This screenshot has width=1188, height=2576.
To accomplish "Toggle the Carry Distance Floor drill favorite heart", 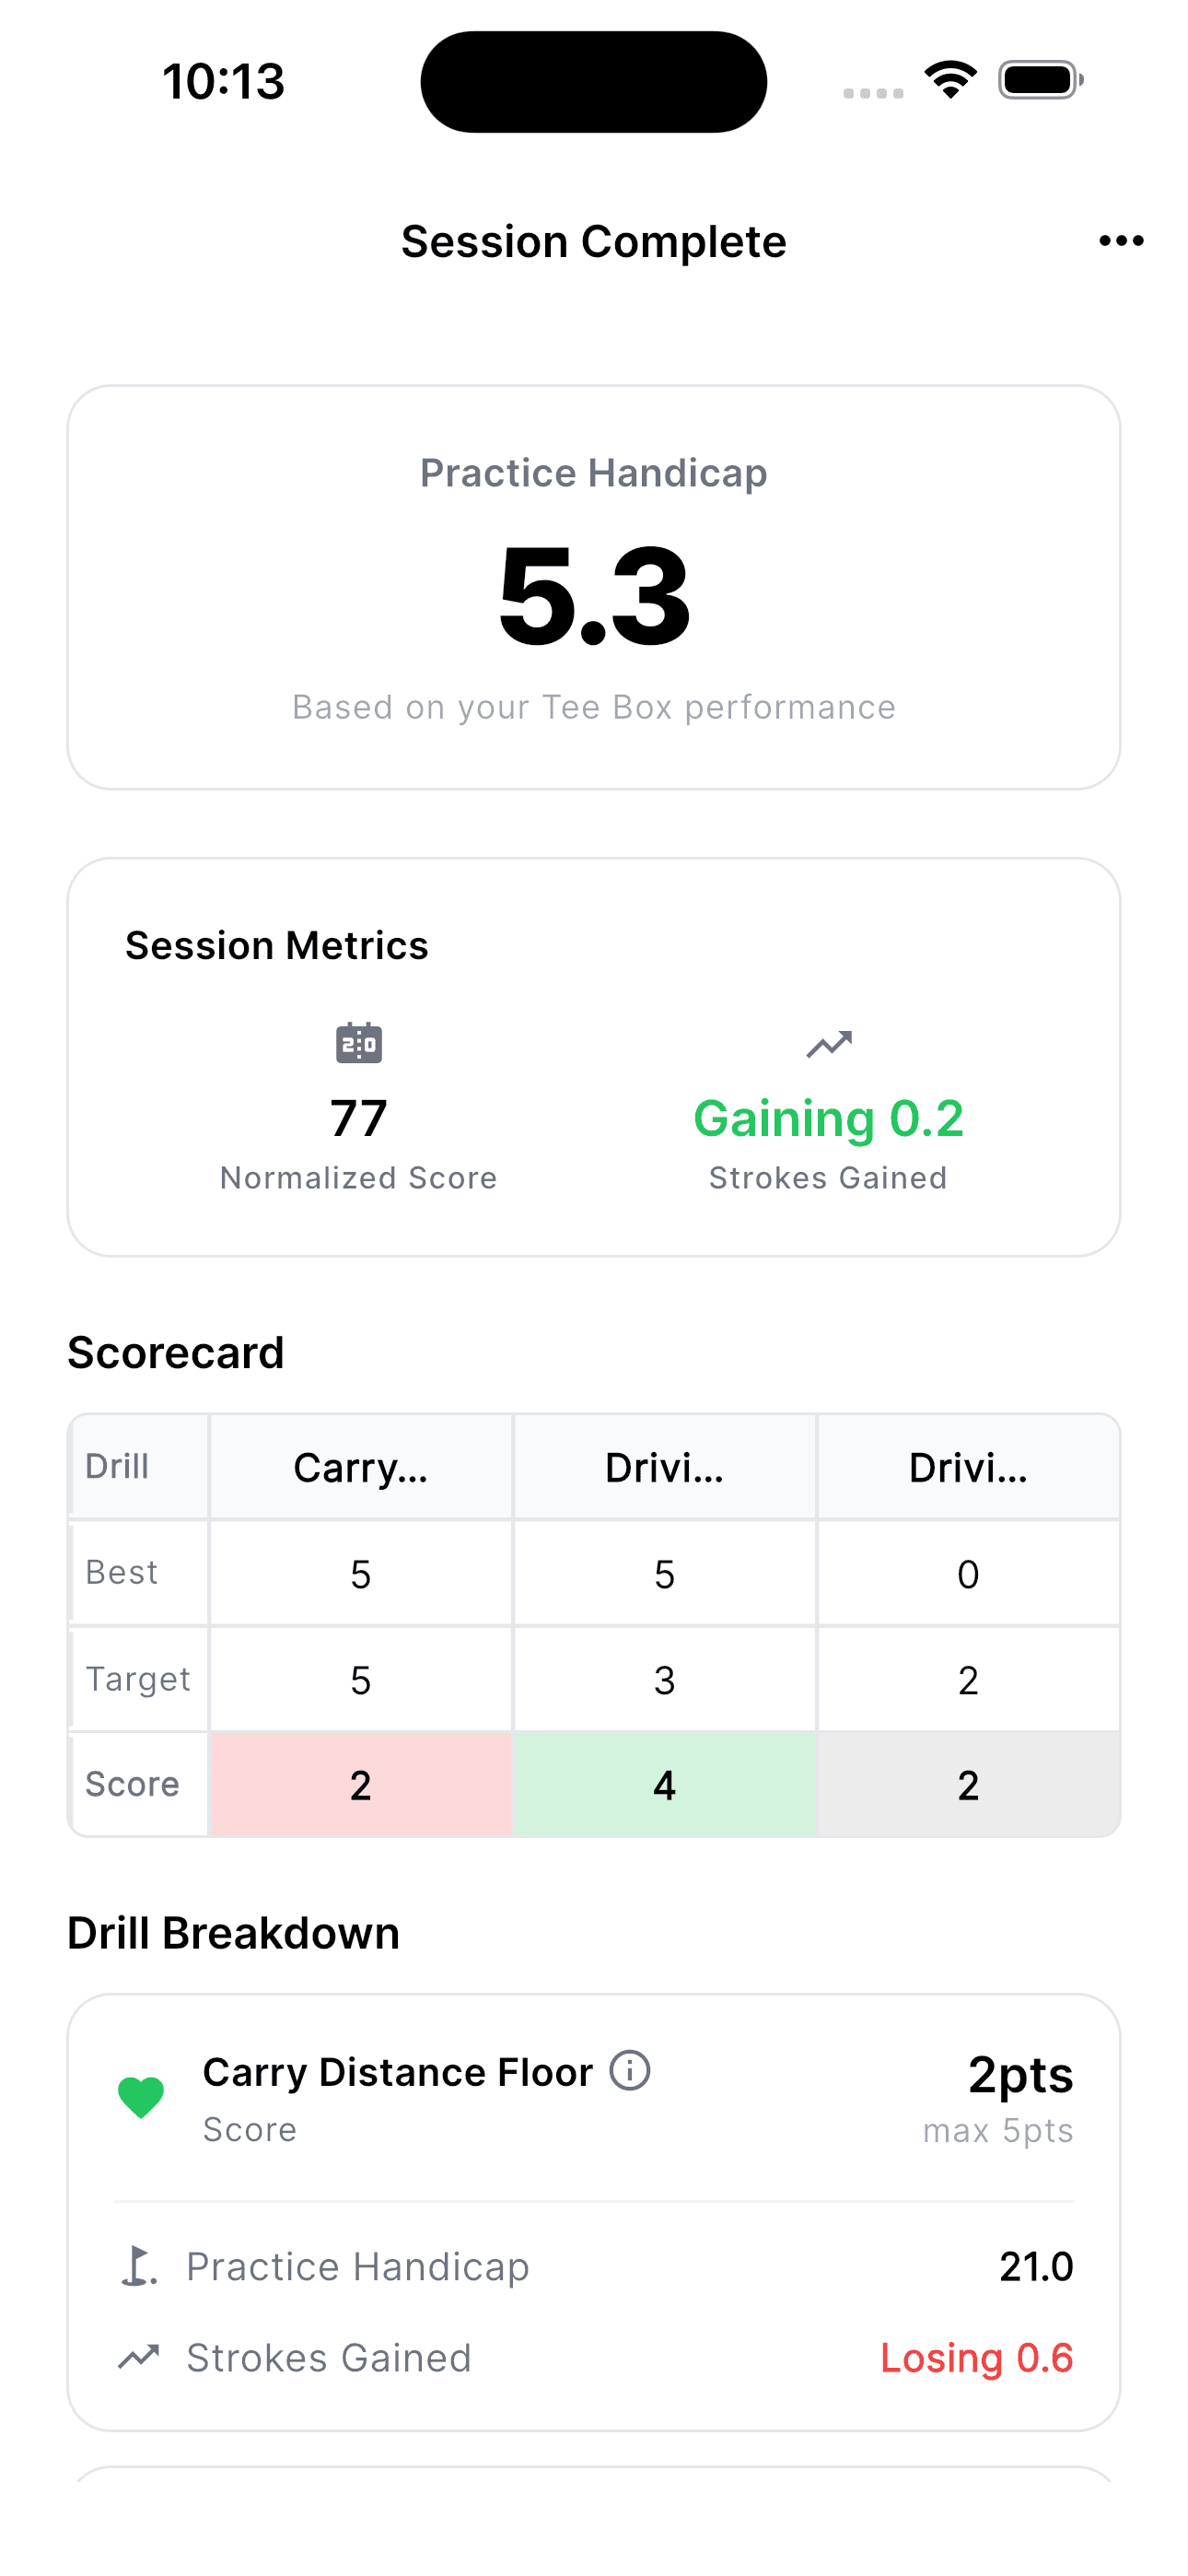I will 141,2095.
